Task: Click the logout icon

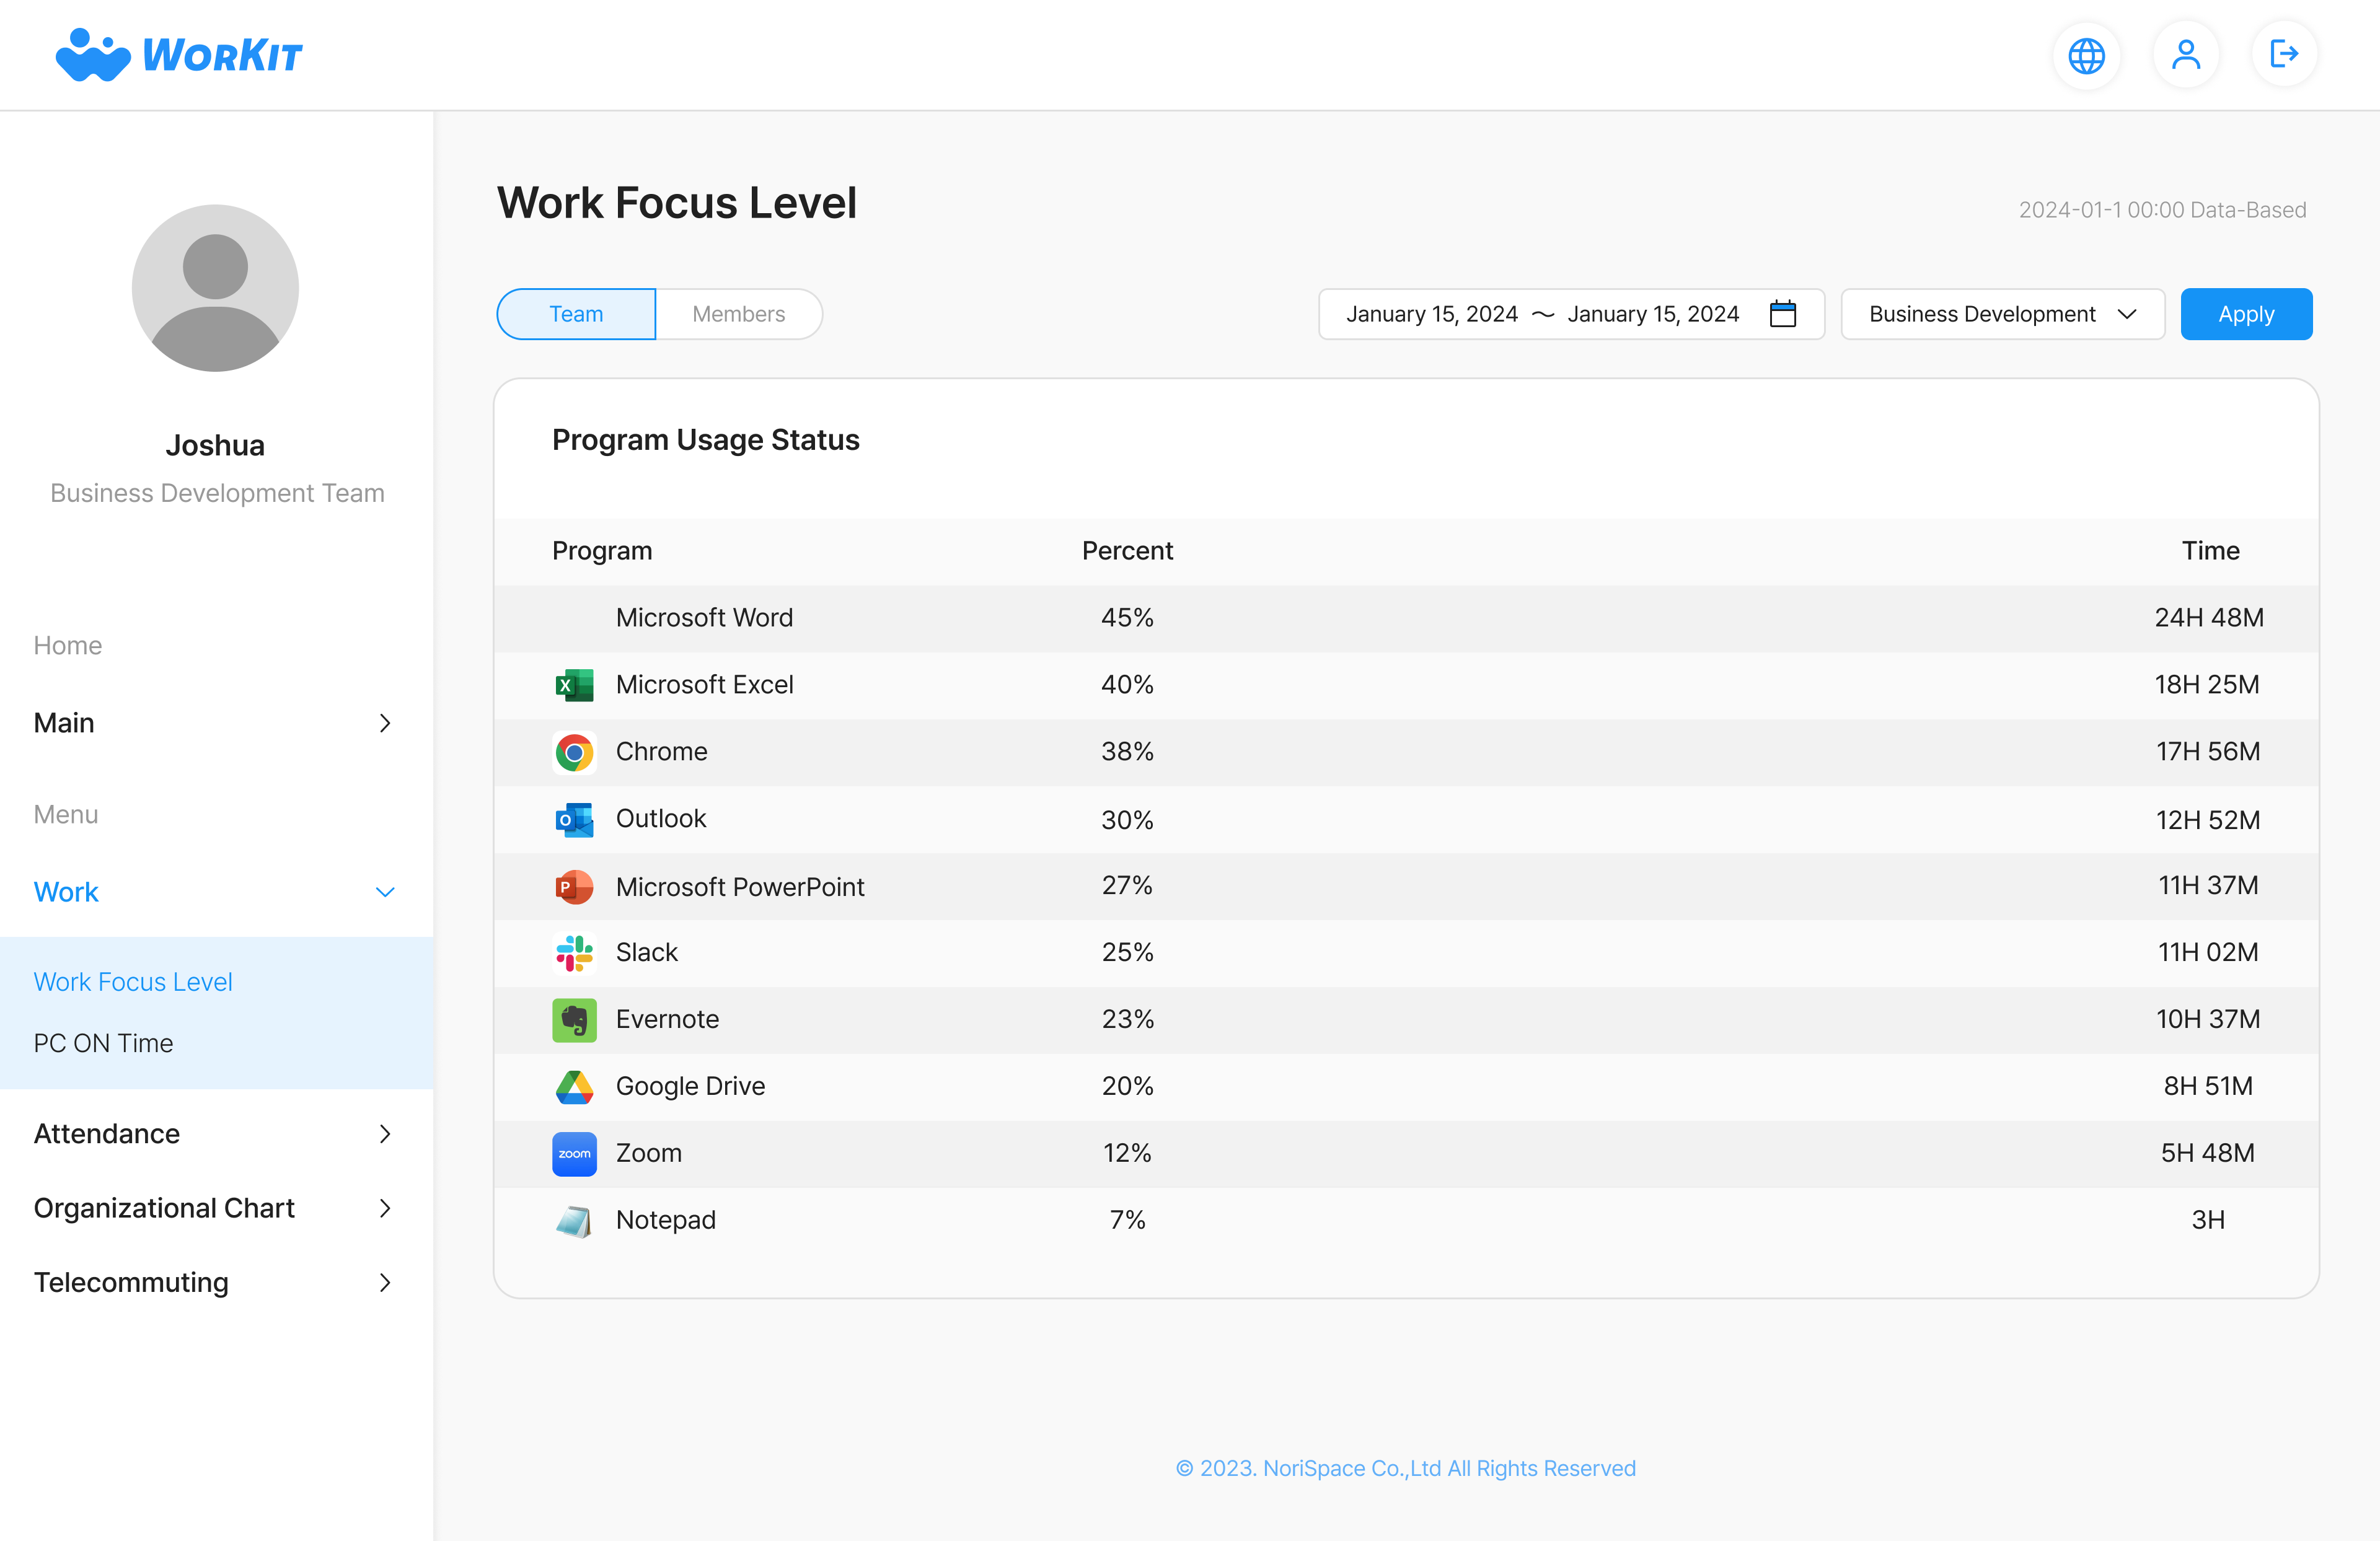Action: coord(2284,55)
